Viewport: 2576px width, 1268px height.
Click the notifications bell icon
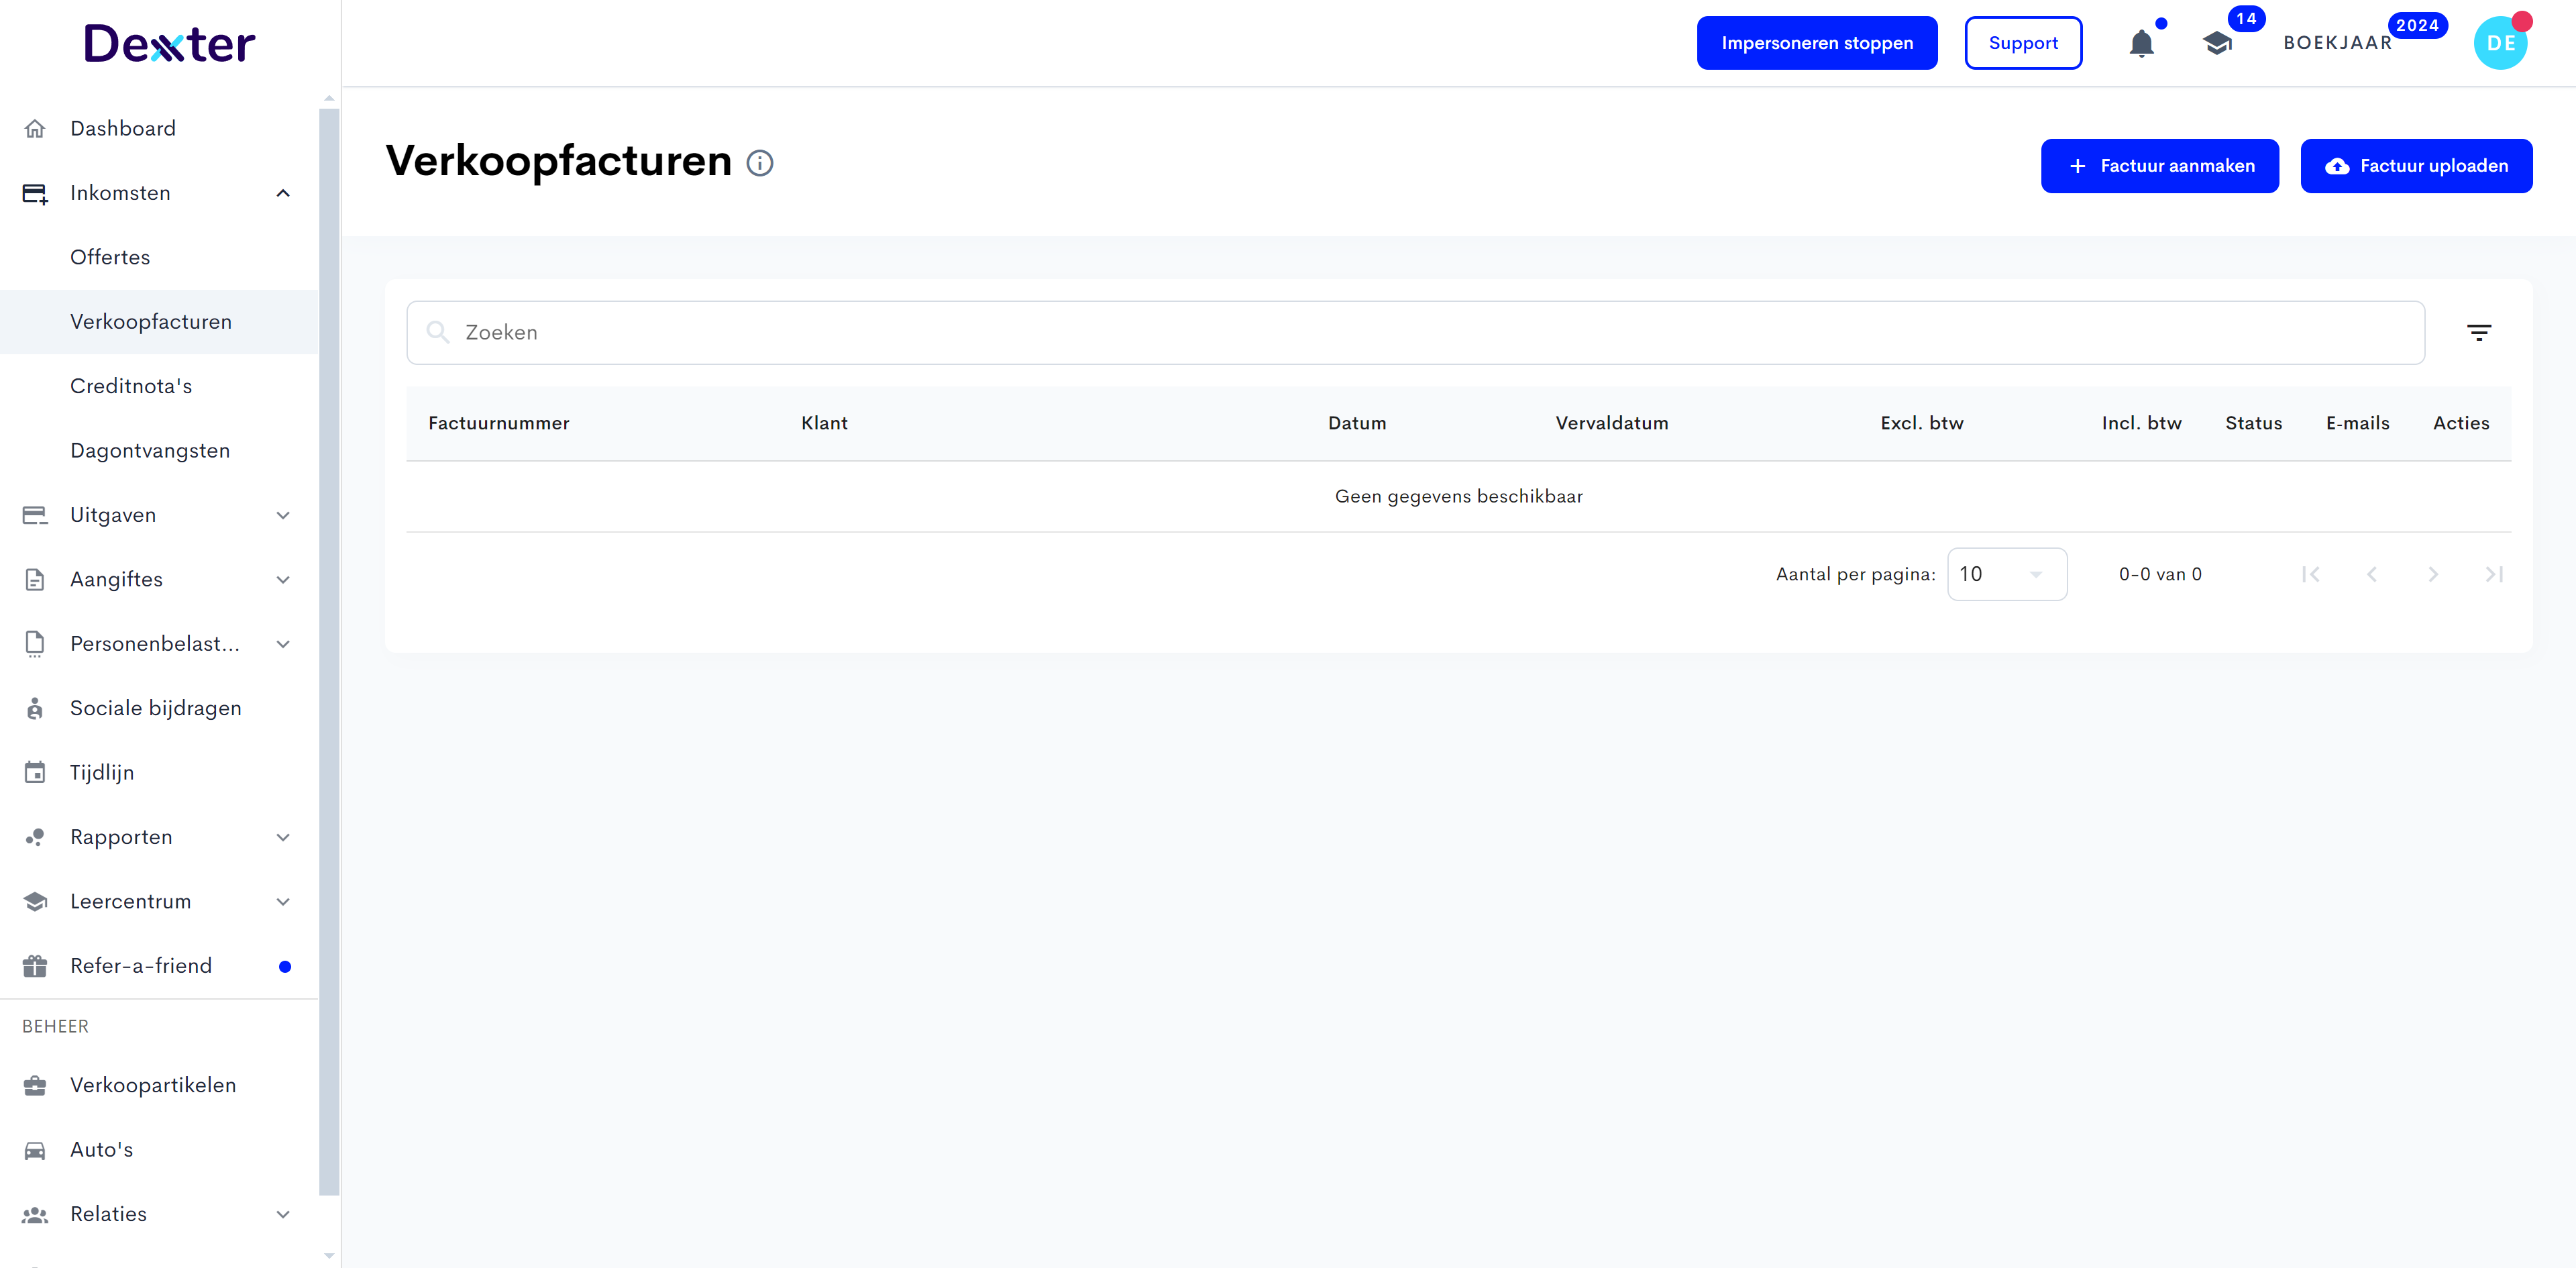(x=2141, y=44)
